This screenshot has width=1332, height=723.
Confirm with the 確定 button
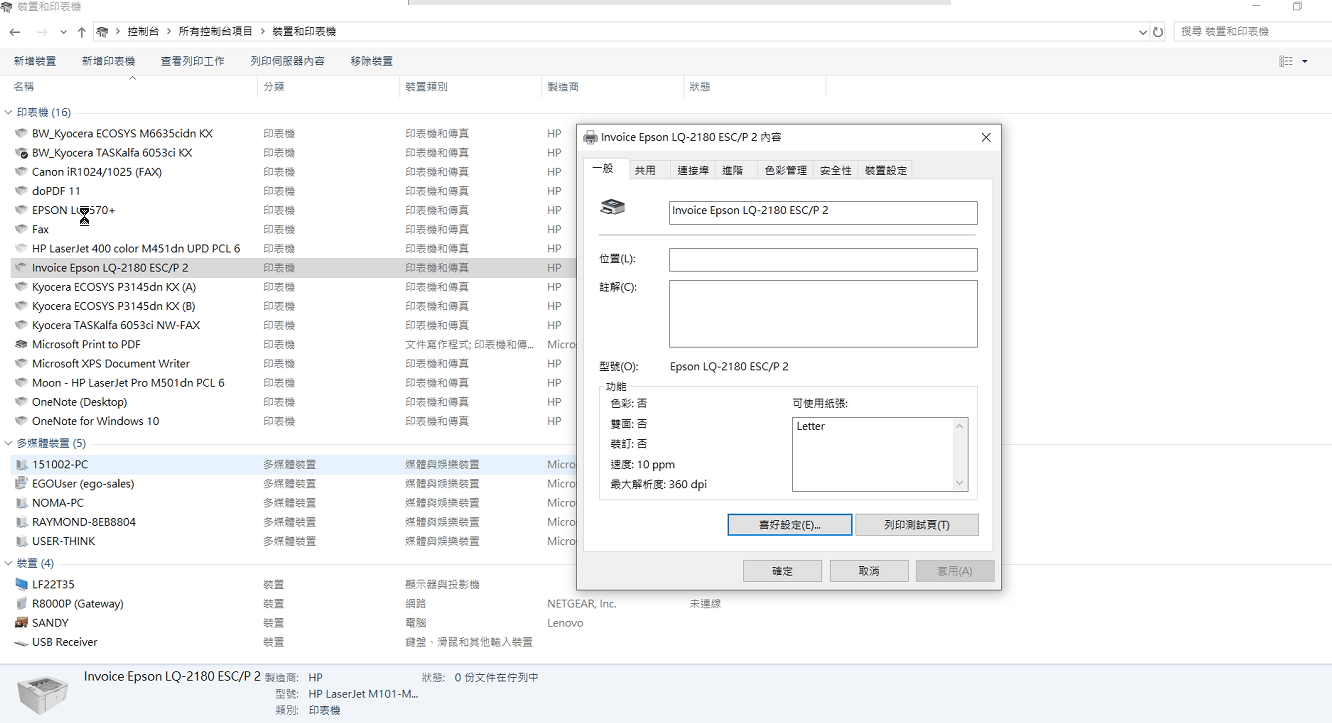pos(782,571)
